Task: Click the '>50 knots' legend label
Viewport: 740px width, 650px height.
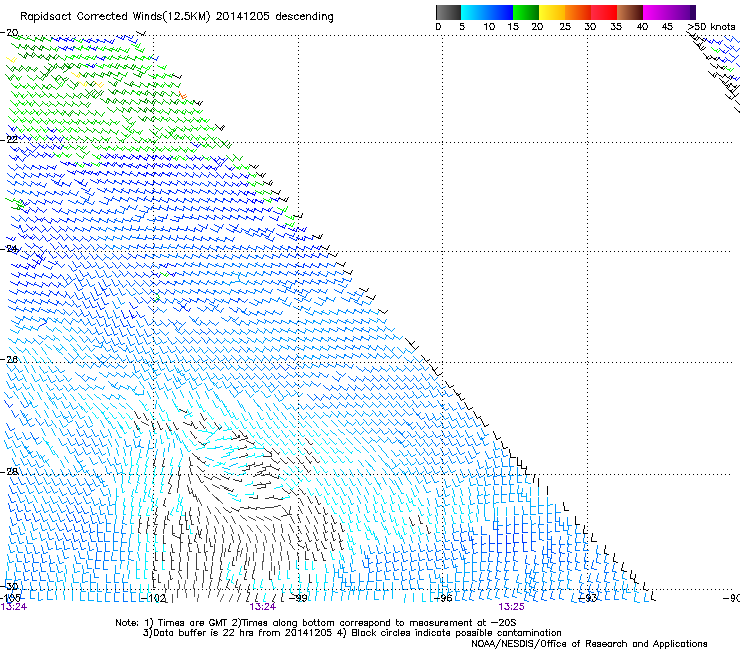Action: [711, 27]
